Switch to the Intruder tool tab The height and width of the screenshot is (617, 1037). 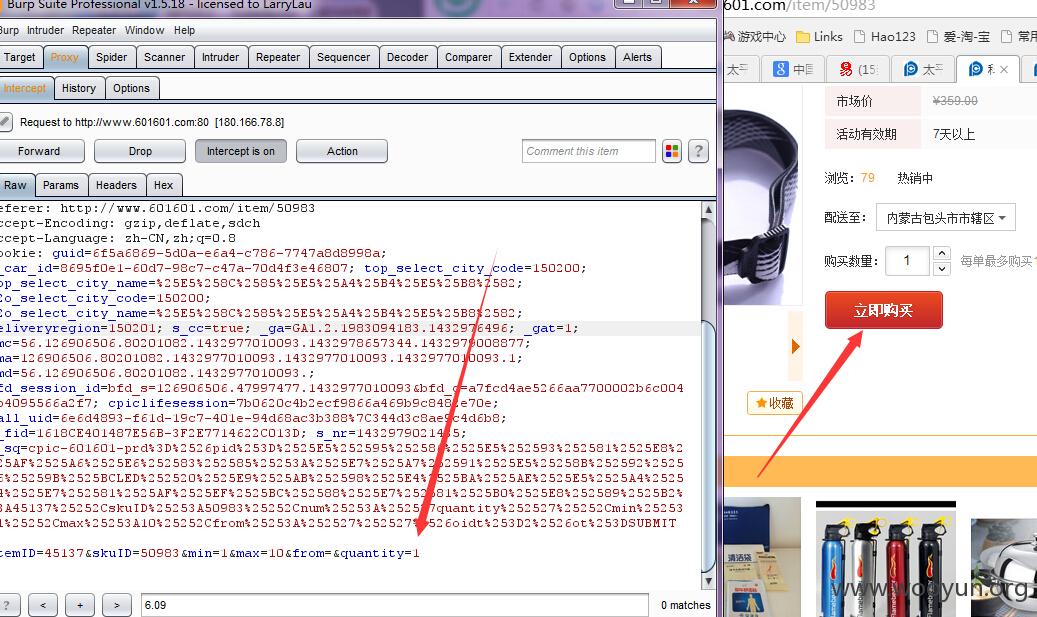[x=220, y=58]
